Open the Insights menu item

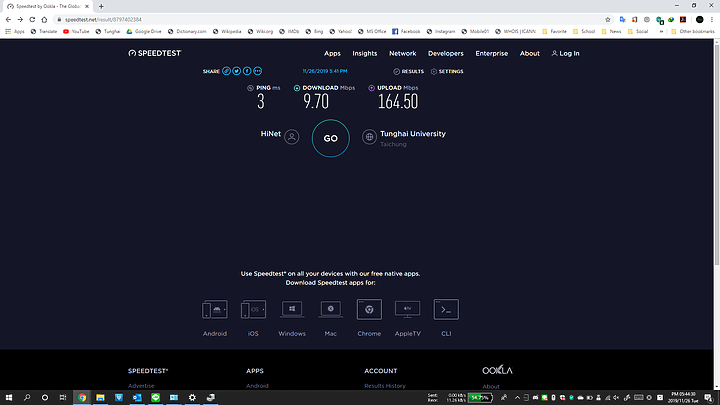(x=365, y=53)
